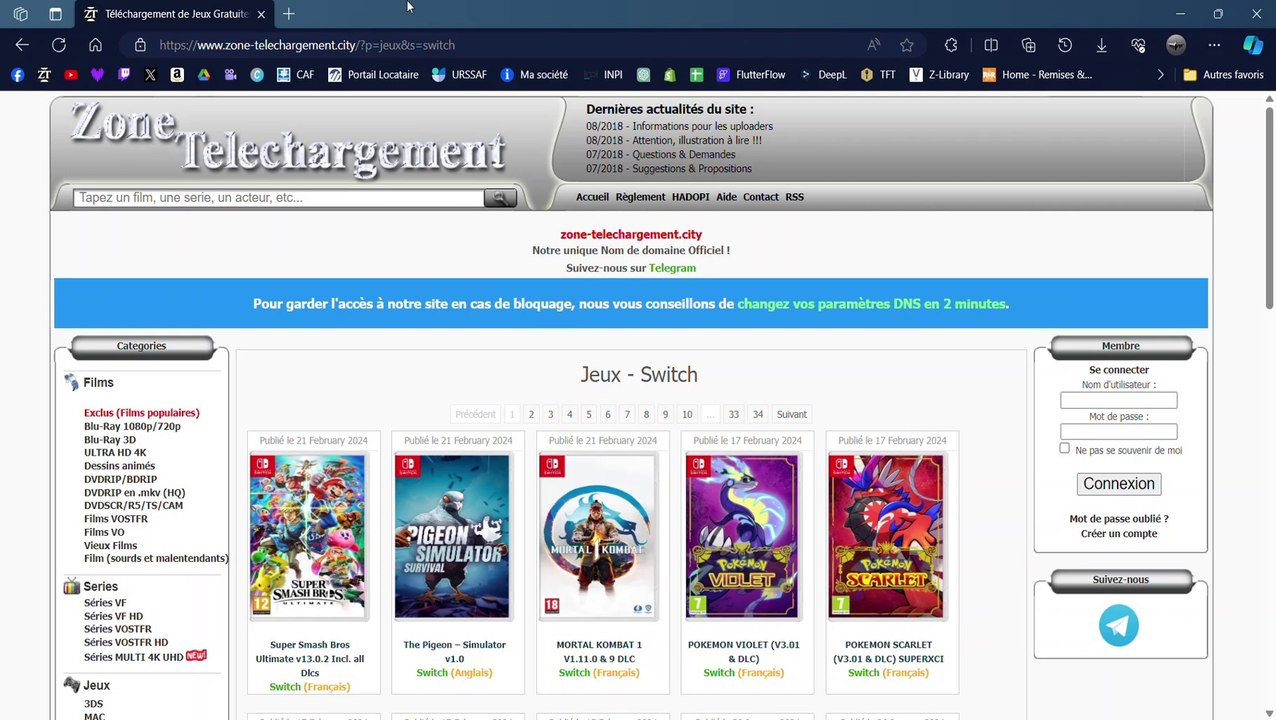
Task: Open the Copilot sidebar icon
Action: coord(1253,45)
